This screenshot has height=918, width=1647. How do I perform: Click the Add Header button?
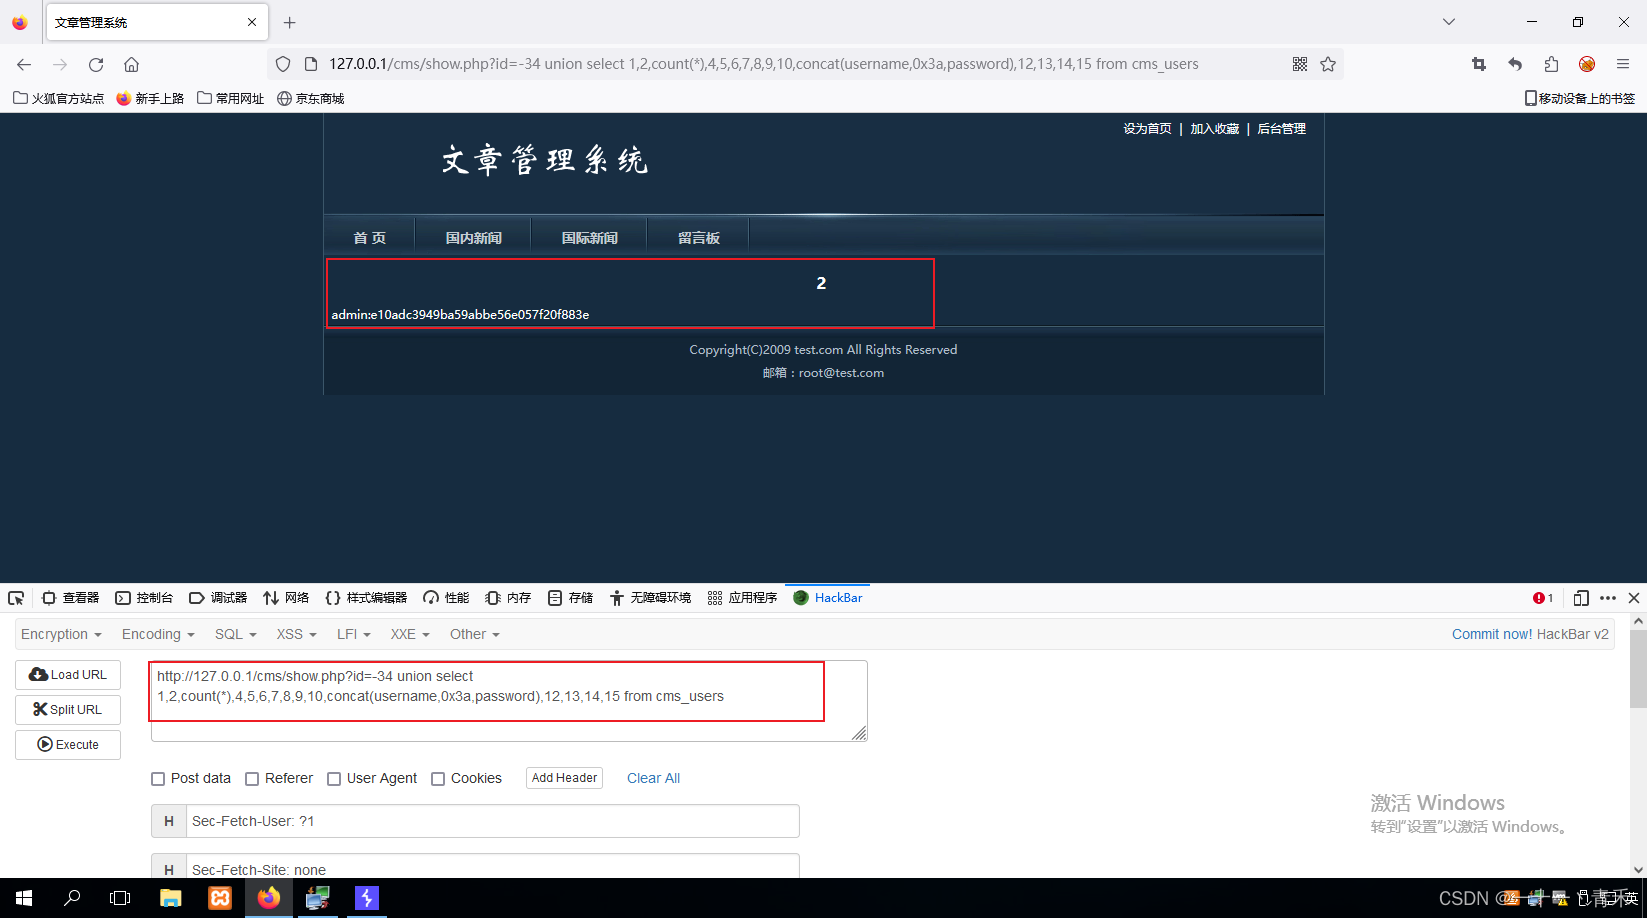564,778
